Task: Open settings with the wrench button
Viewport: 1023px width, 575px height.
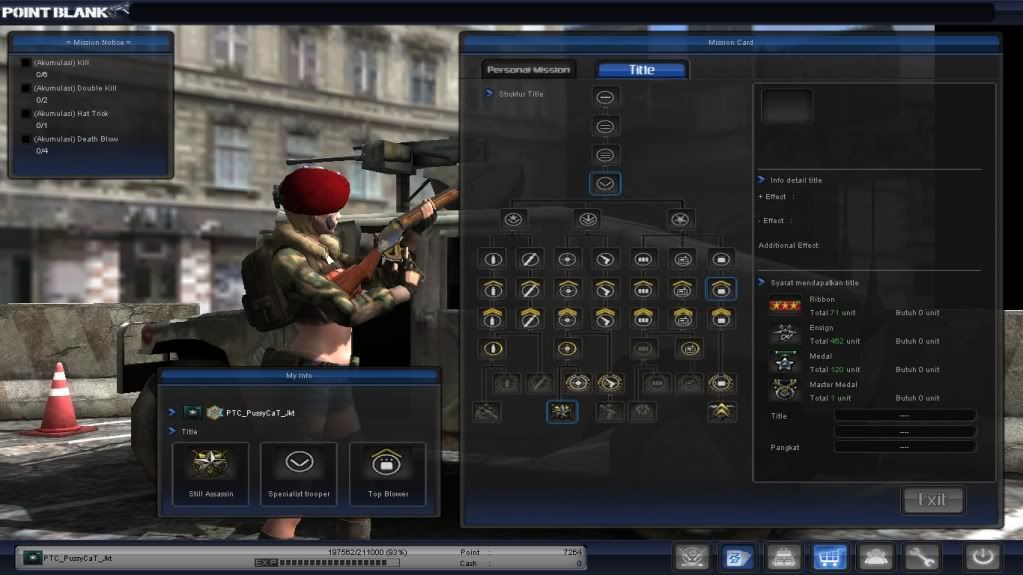Action: [921, 557]
